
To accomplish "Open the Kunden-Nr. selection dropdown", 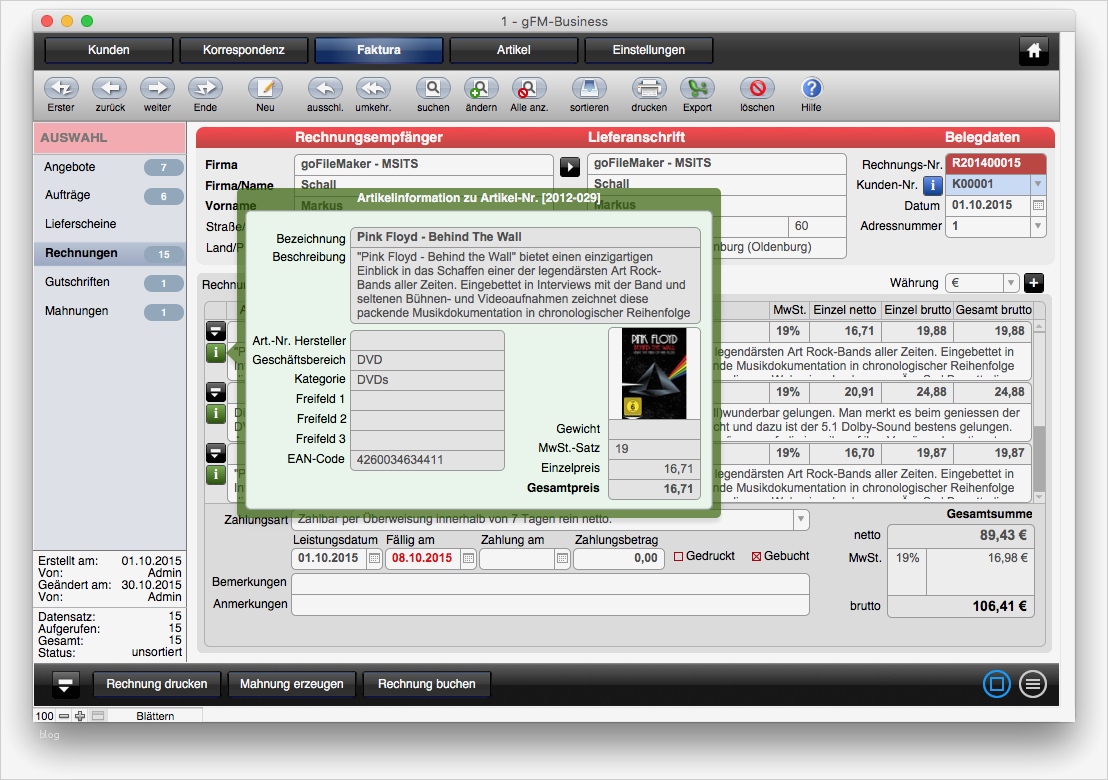I will (1036, 183).
